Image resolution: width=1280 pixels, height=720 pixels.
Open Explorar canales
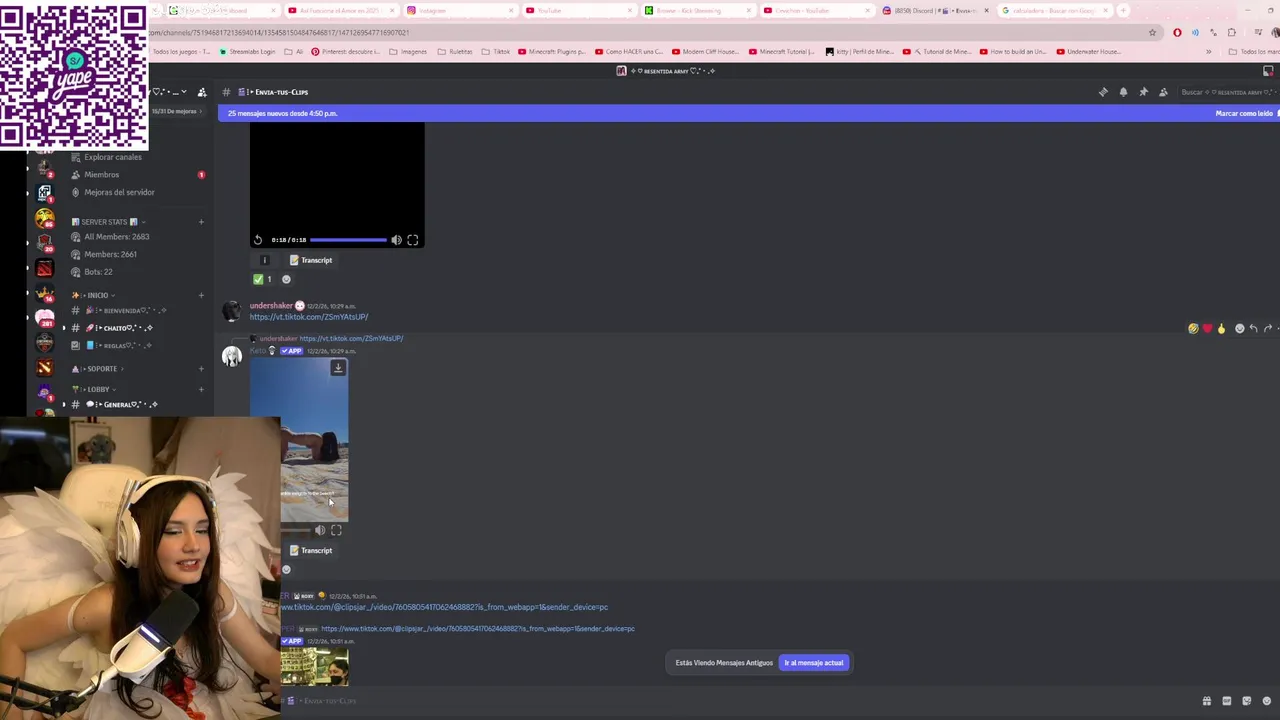(112, 157)
